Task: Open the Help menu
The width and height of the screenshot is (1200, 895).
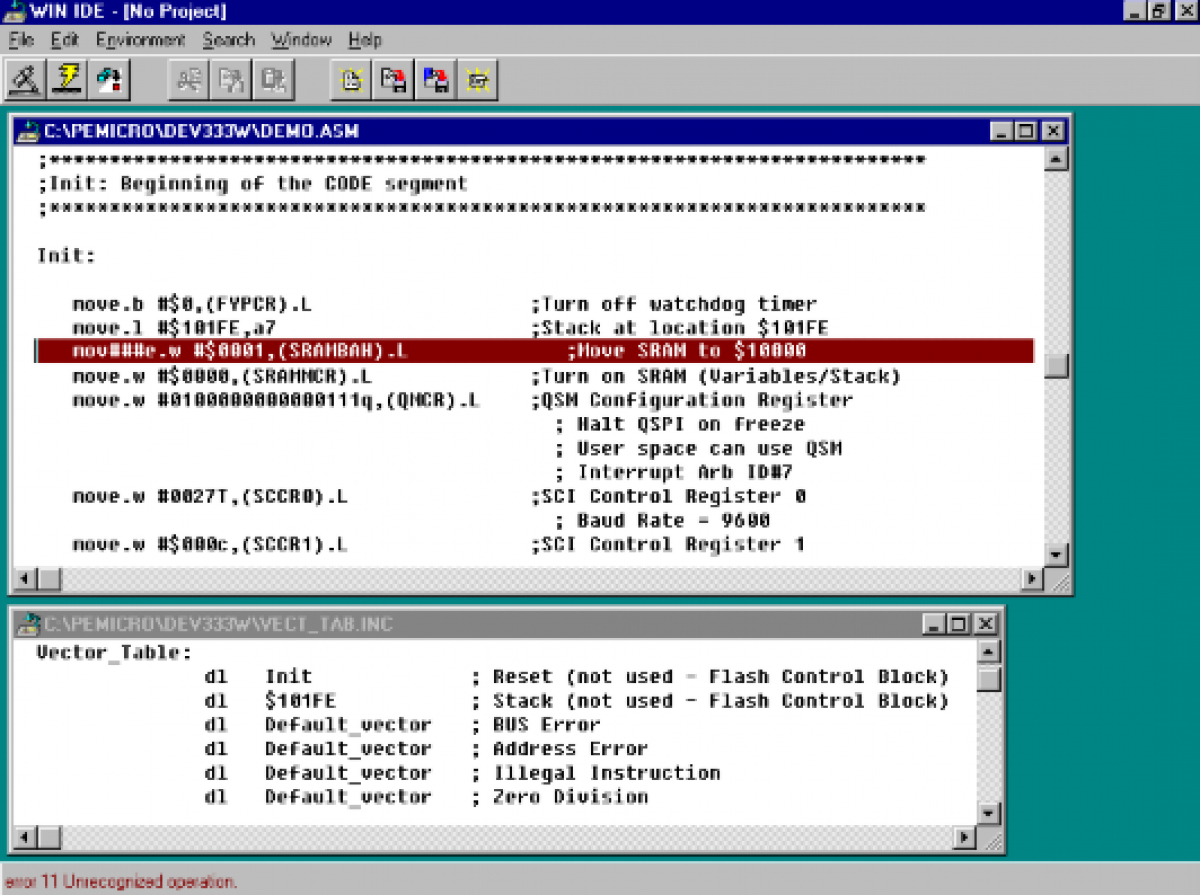Action: tap(364, 40)
